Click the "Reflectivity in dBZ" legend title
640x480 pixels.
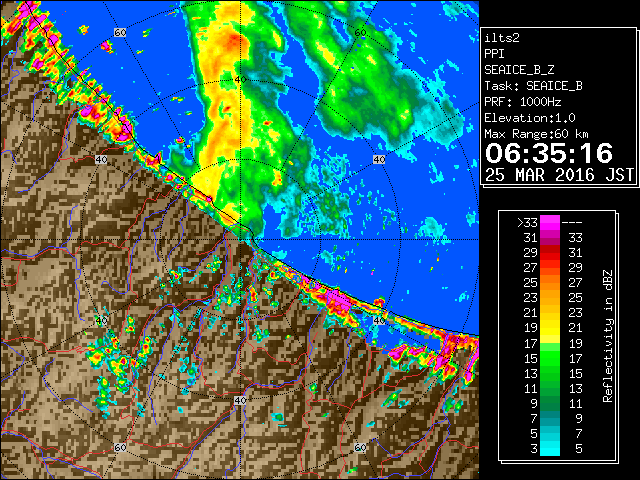[607, 336]
